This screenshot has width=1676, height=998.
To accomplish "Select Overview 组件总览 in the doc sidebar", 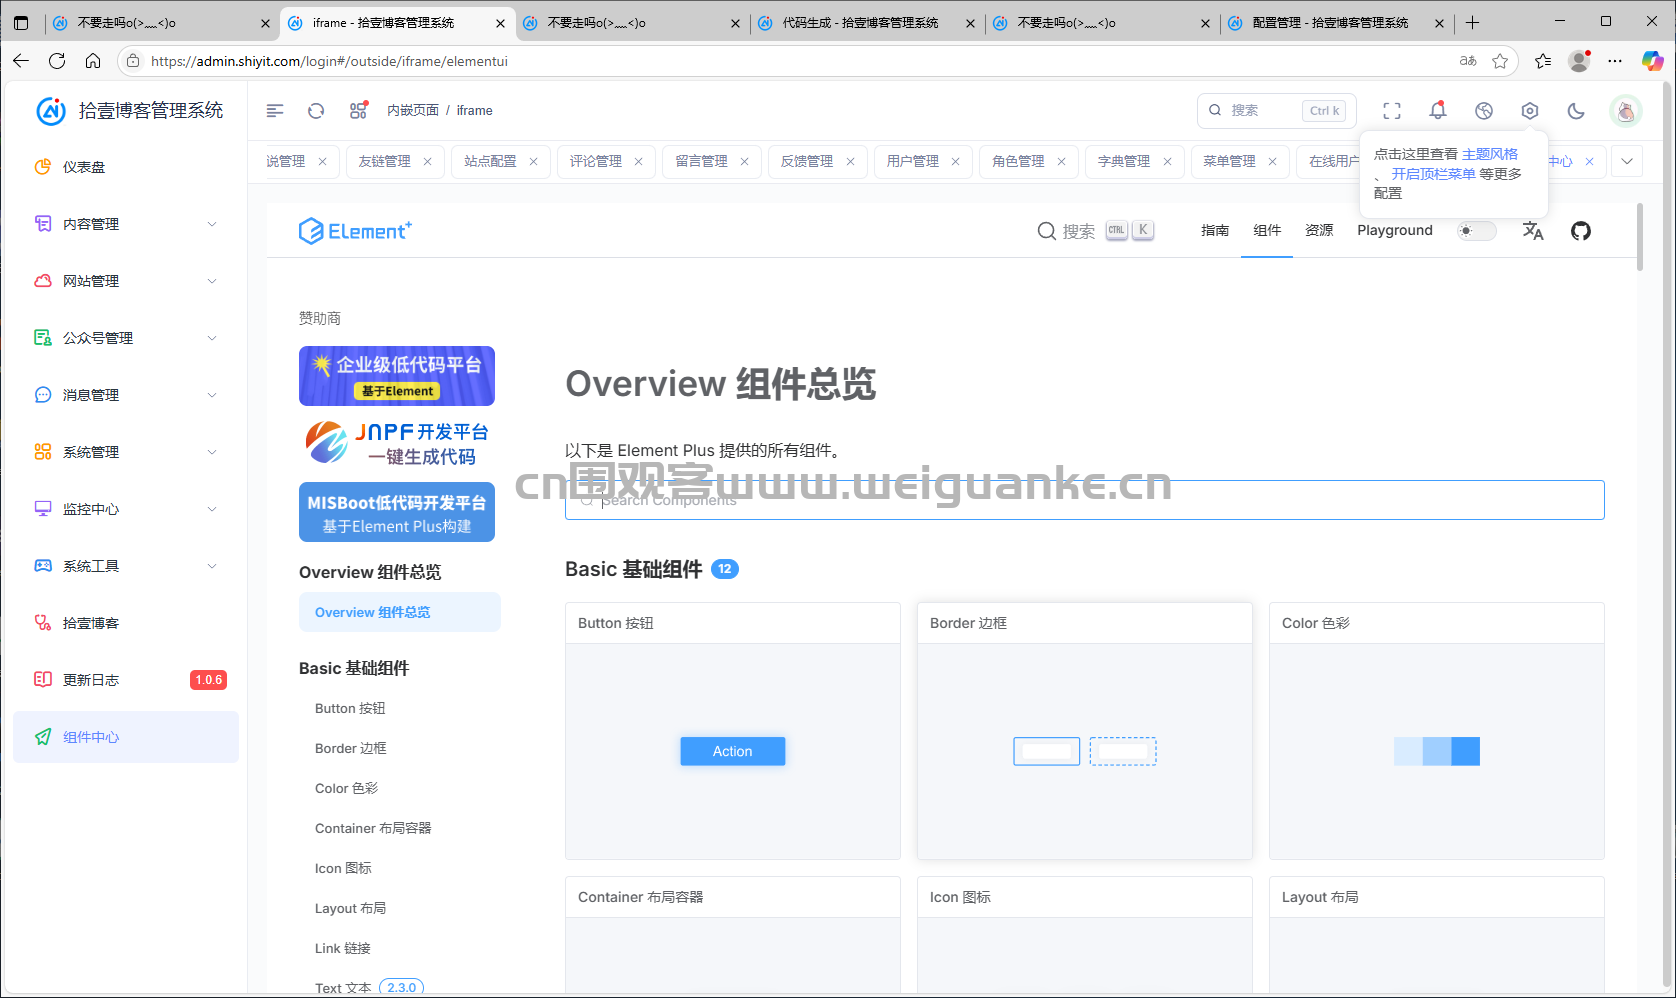I will click(x=400, y=612).
